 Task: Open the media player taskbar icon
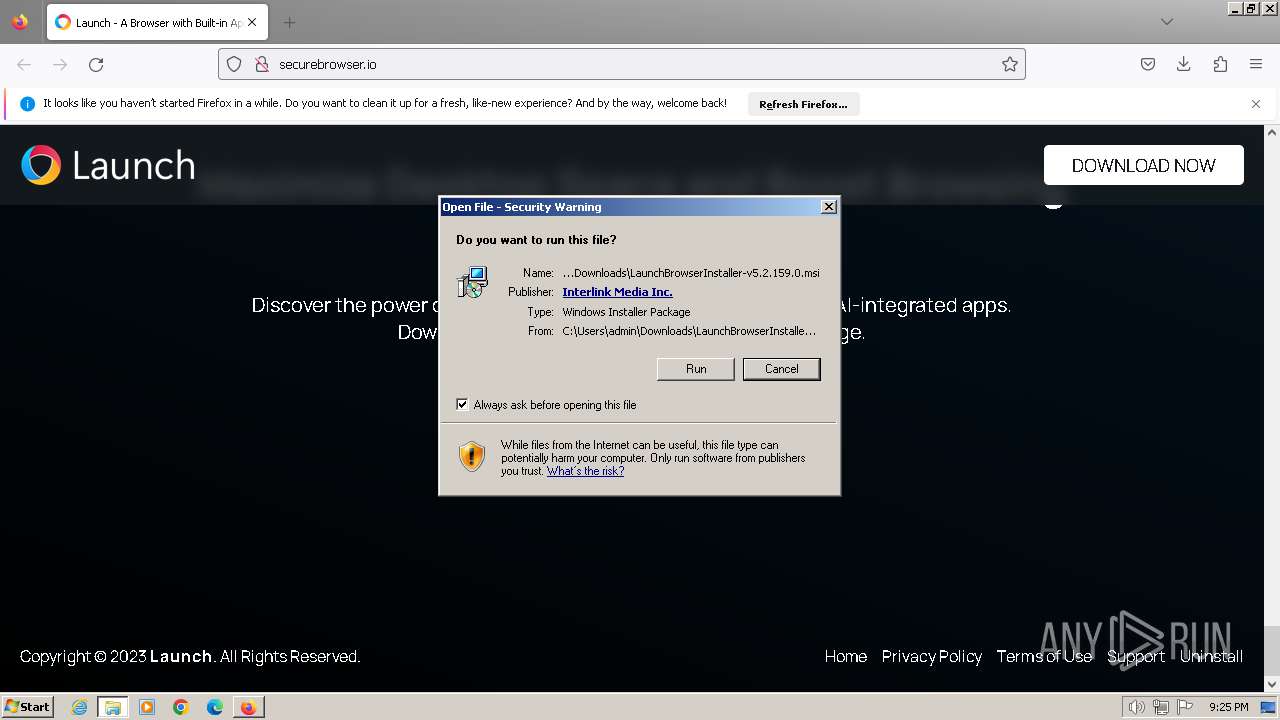click(147, 707)
